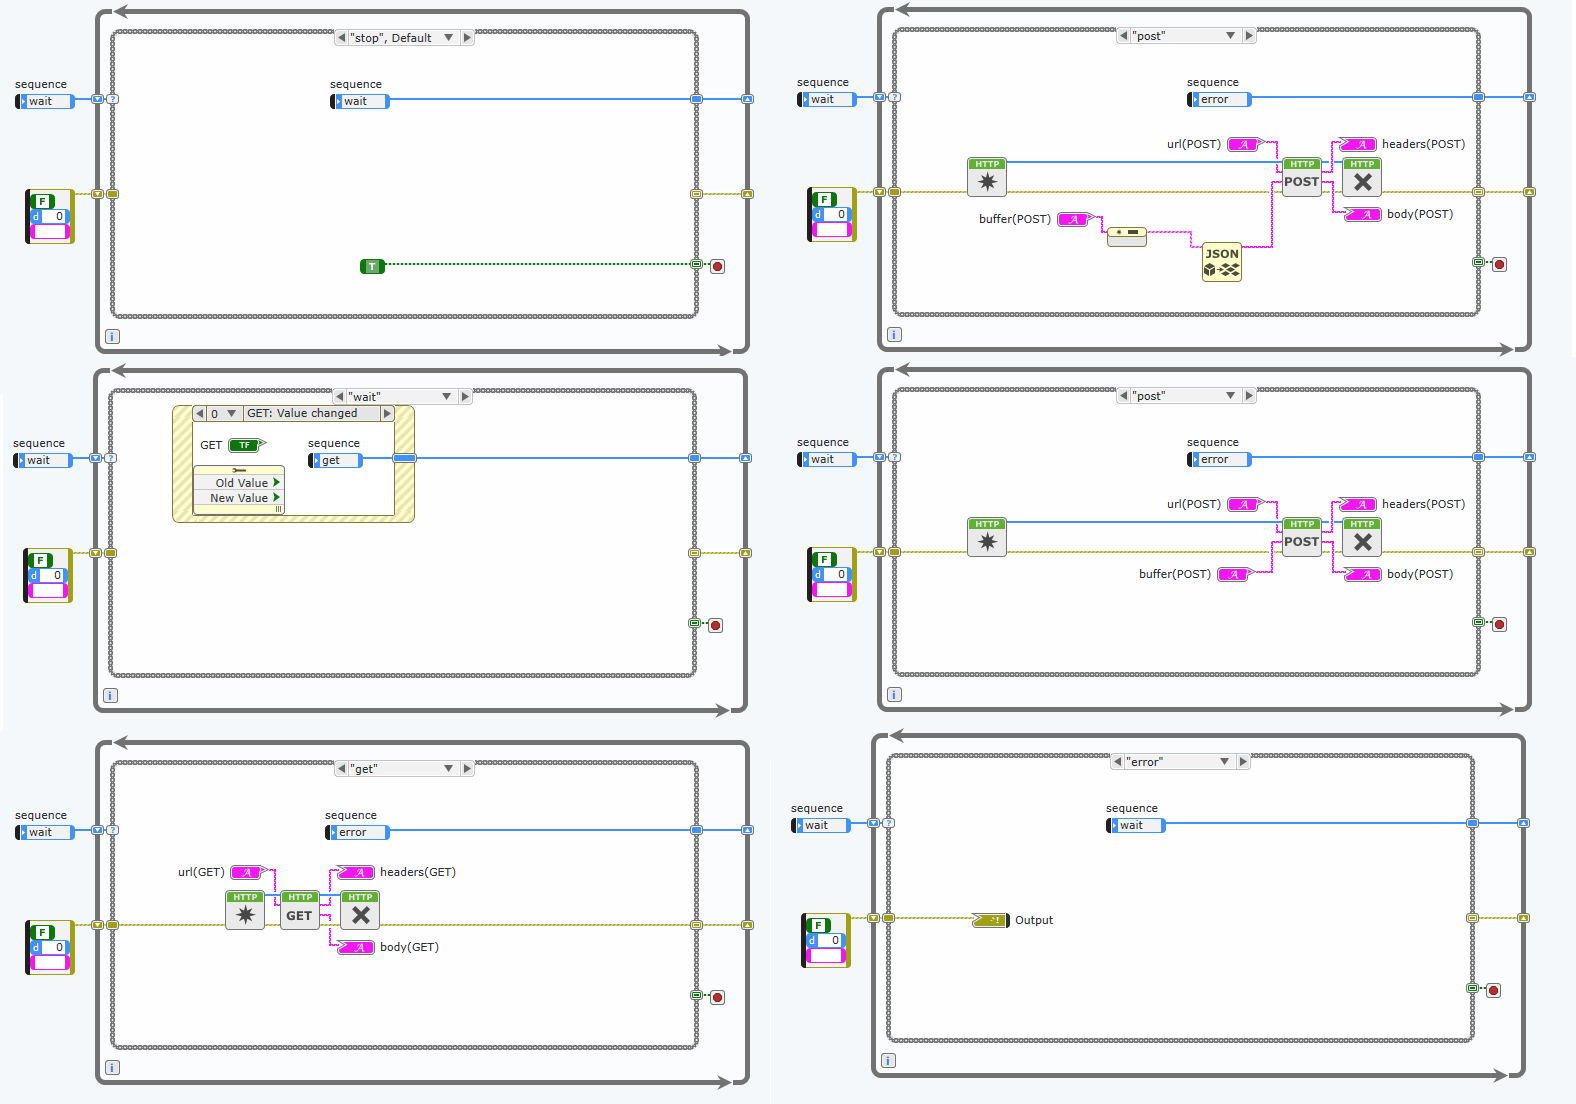The height and width of the screenshot is (1104, 1576).
Task: Toggle the False boolean in the error loop's error cluster
Action: [x=818, y=925]
